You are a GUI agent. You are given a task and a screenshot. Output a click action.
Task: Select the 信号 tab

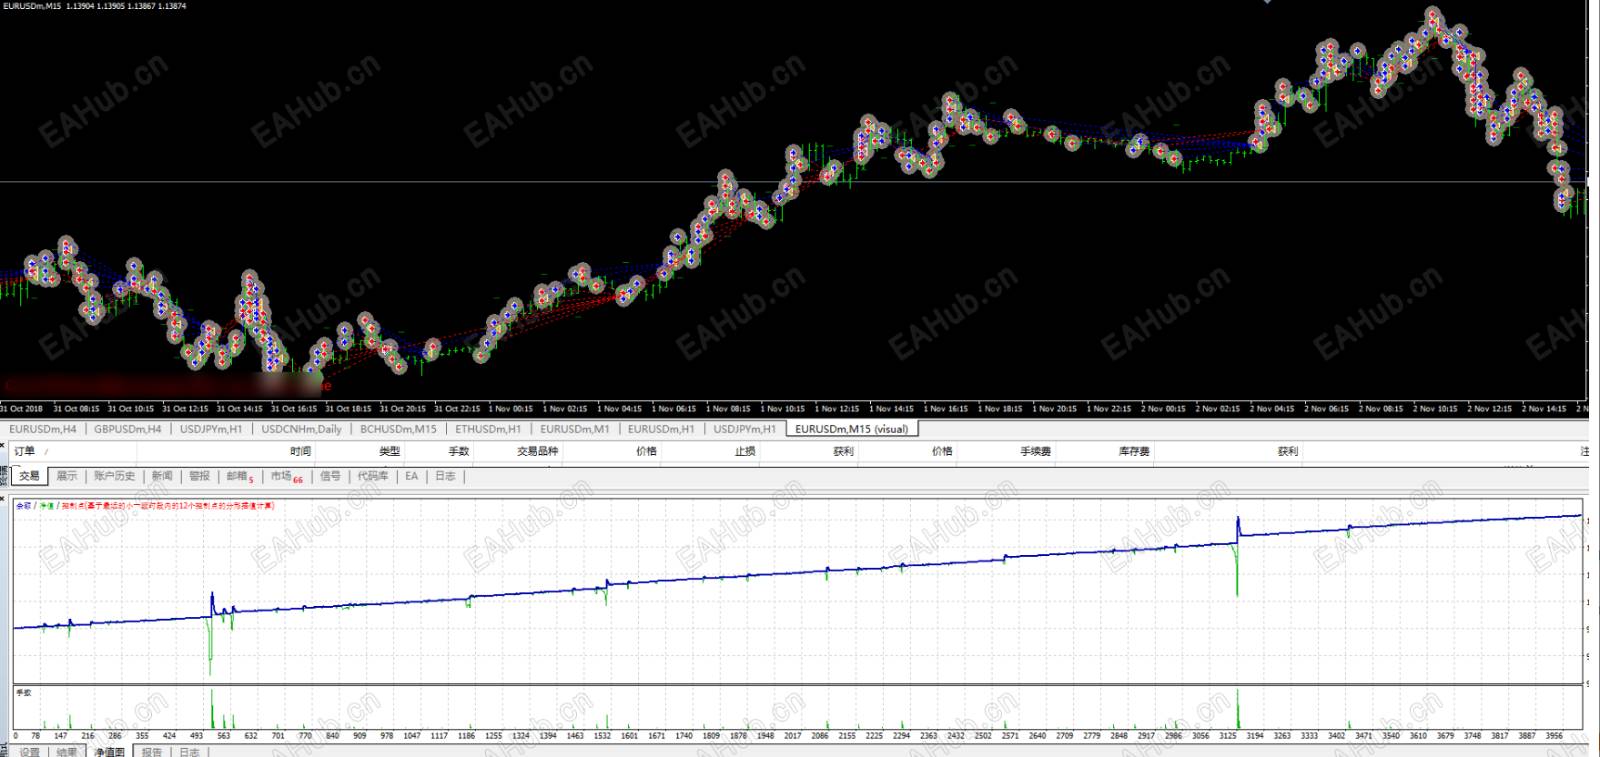330,476
